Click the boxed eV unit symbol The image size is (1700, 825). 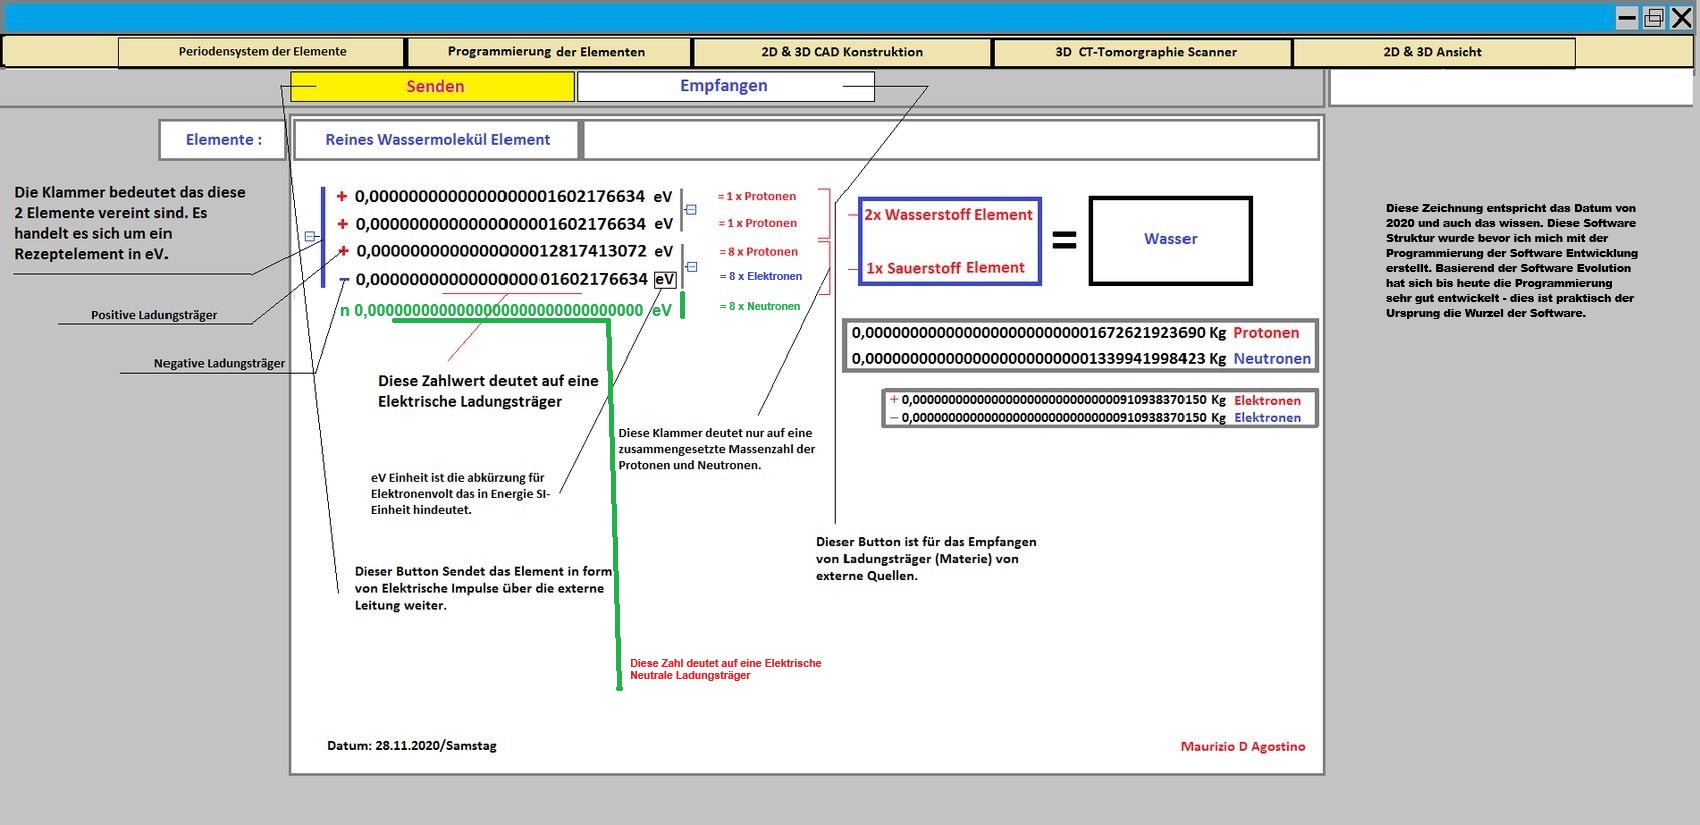coord(665,280)
